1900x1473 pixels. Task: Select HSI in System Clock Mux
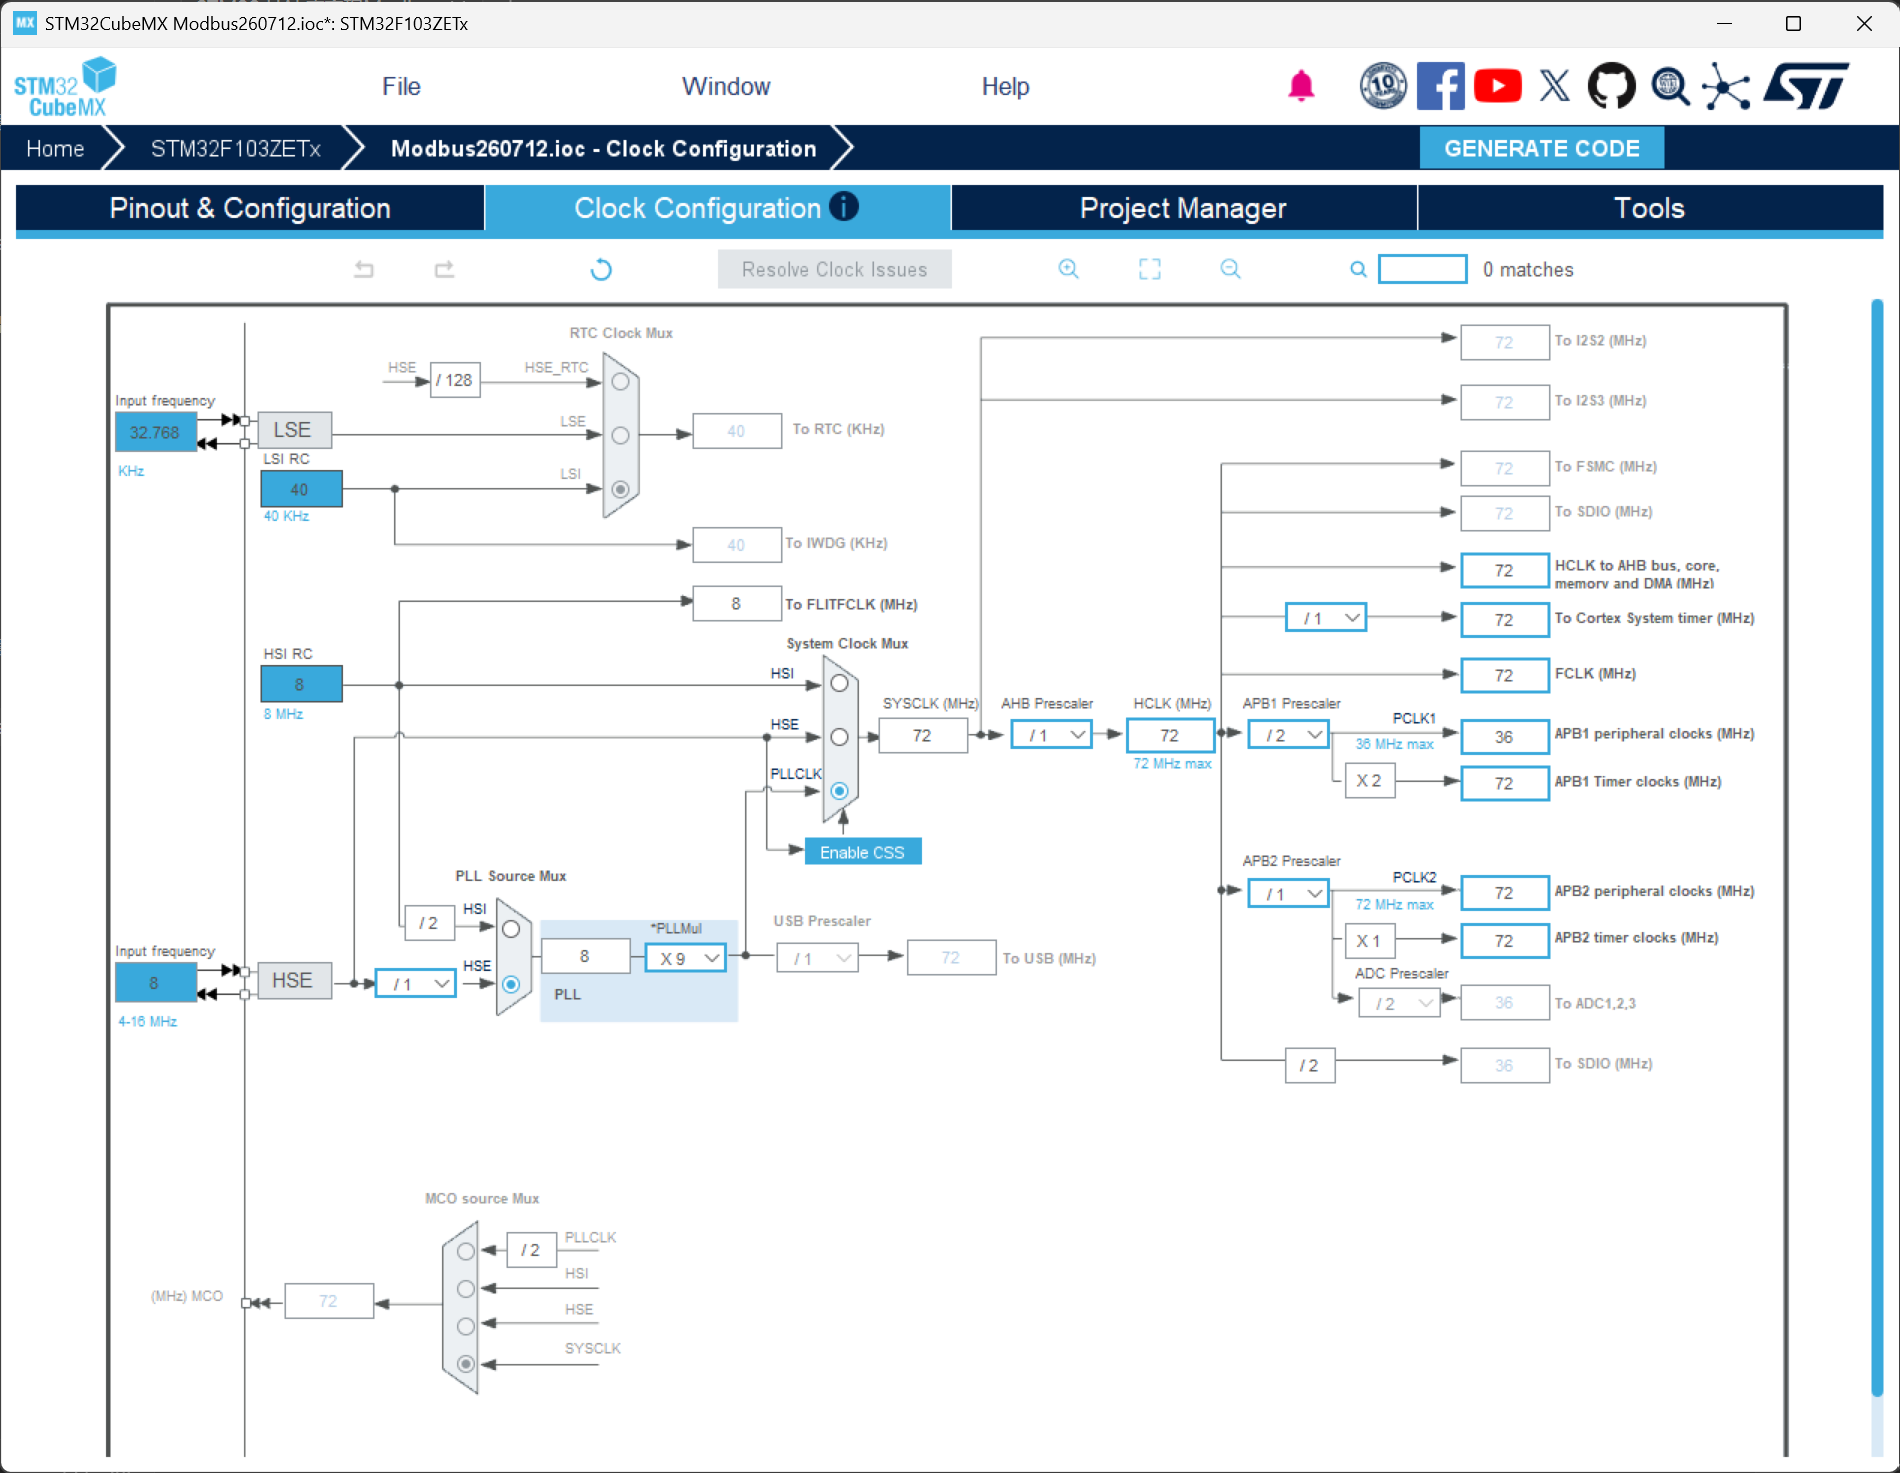point(839,683)
